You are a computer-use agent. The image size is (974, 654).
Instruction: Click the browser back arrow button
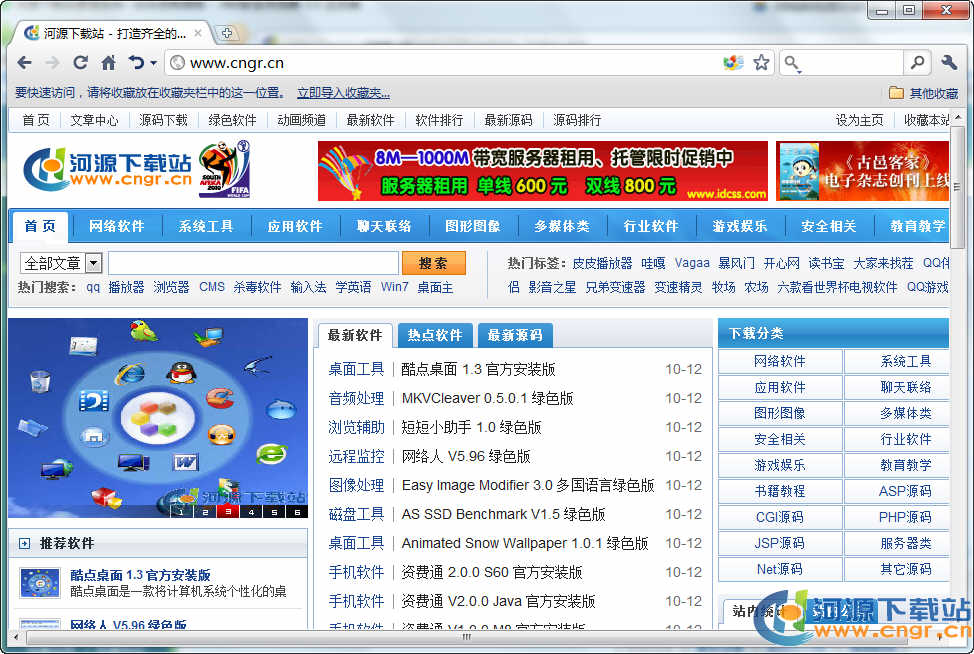click(x=25, y=63)
